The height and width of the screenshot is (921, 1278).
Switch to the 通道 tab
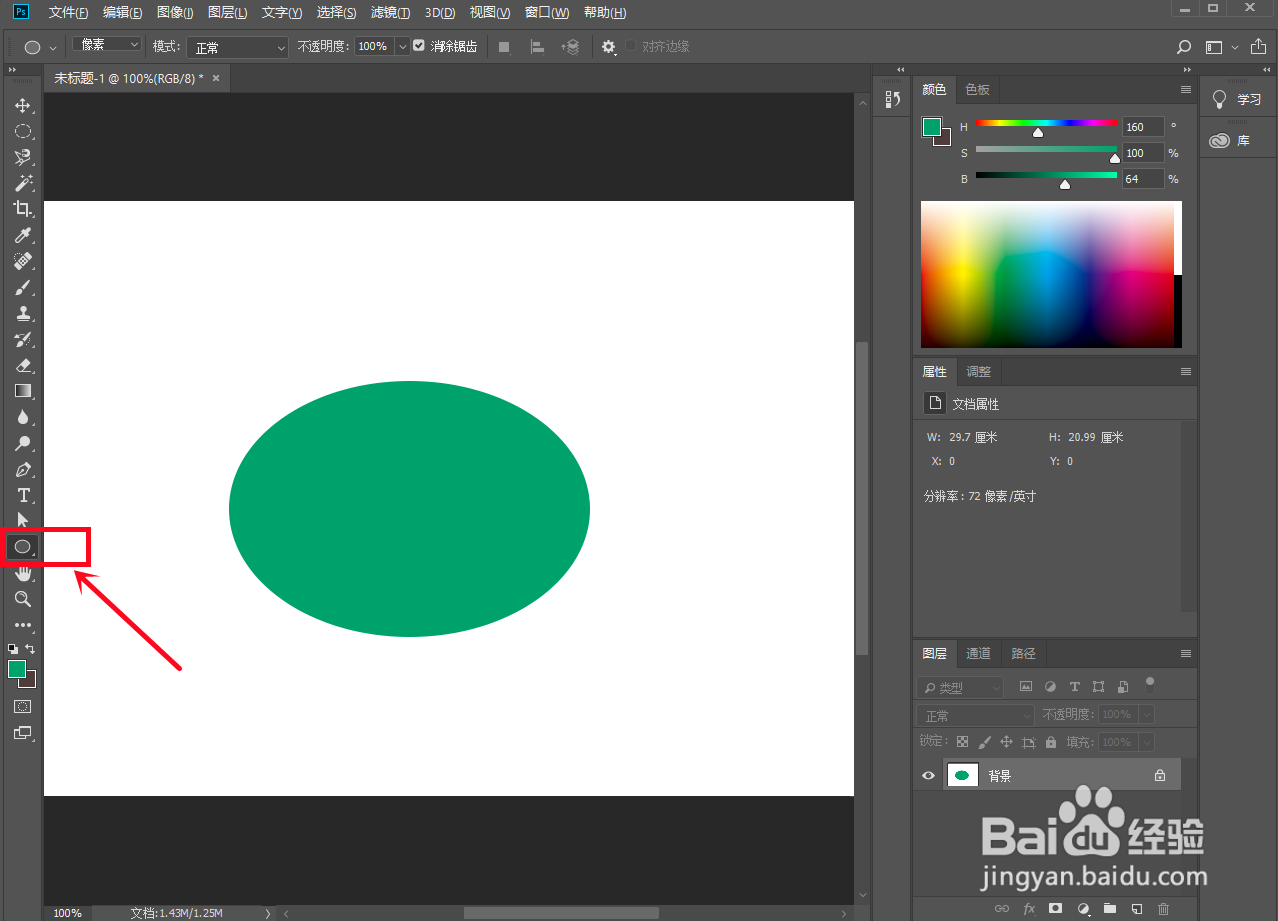pos(978,654)
